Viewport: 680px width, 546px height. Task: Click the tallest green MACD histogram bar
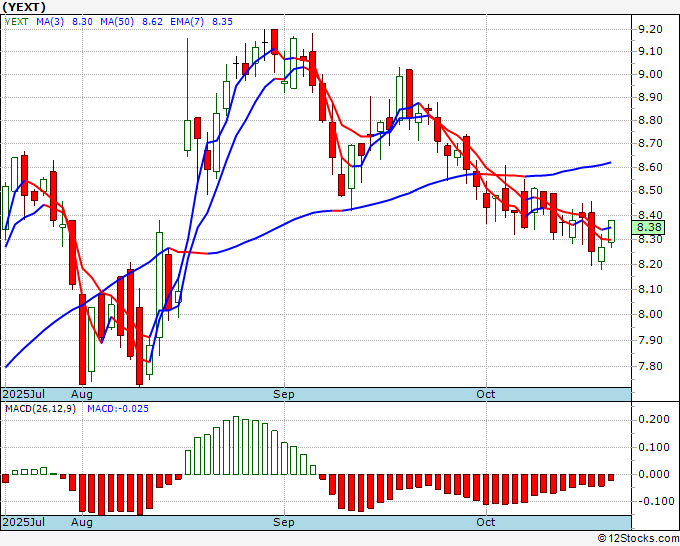tap(235, 445)
